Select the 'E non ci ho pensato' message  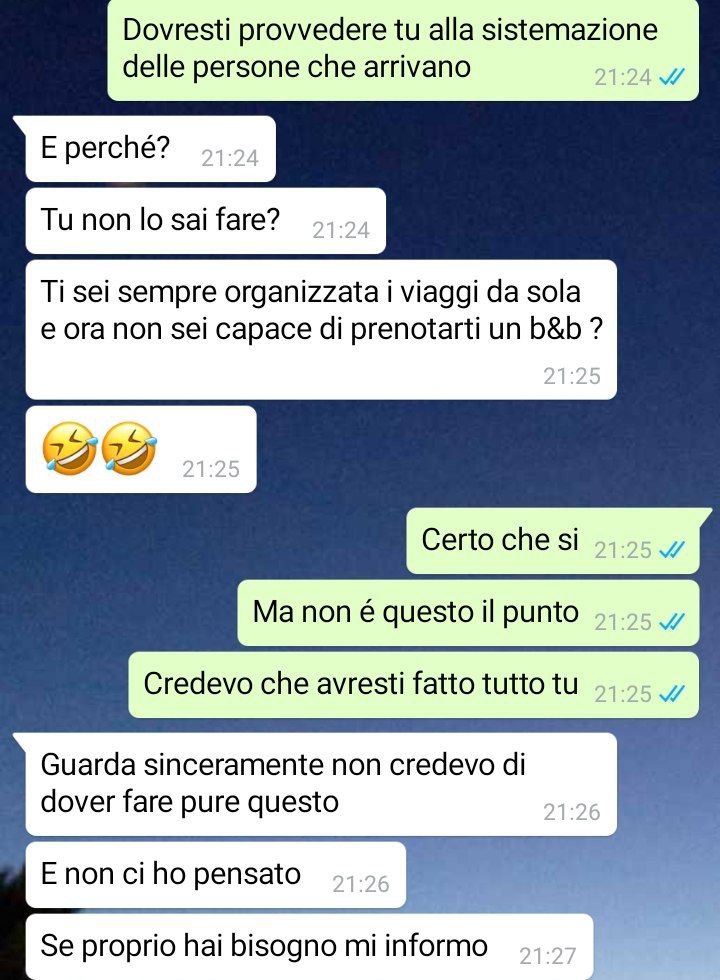pos(216,874)
